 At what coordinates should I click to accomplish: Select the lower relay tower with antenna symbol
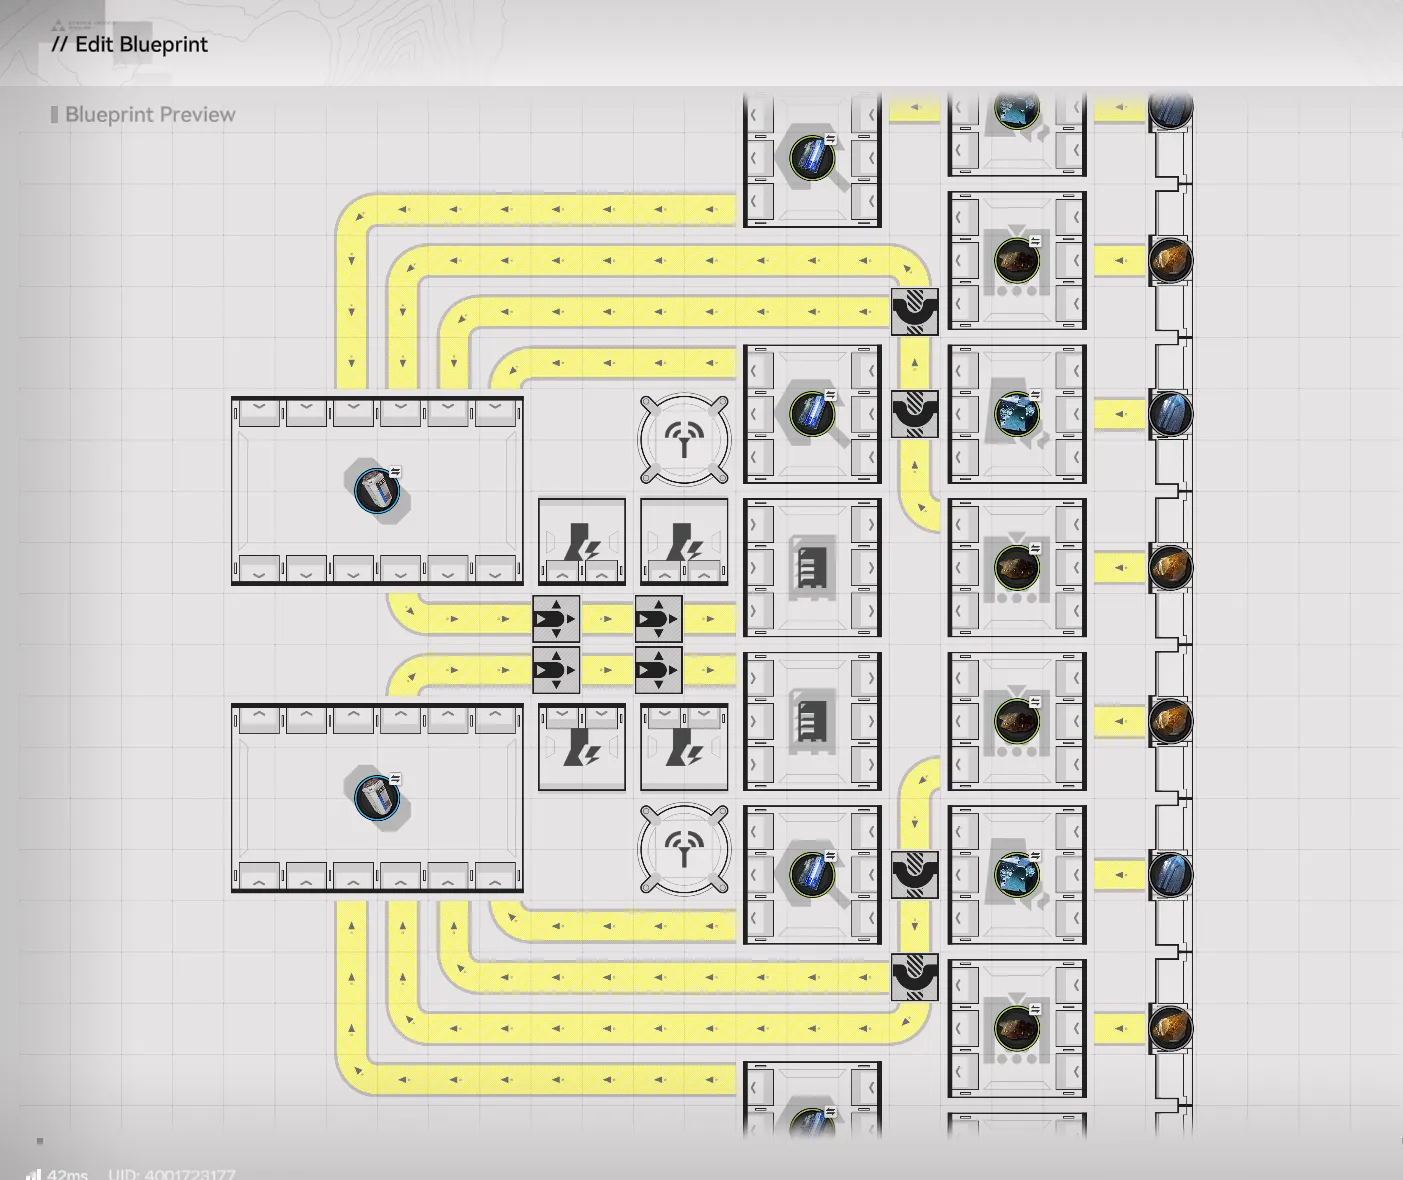[684, 850]
